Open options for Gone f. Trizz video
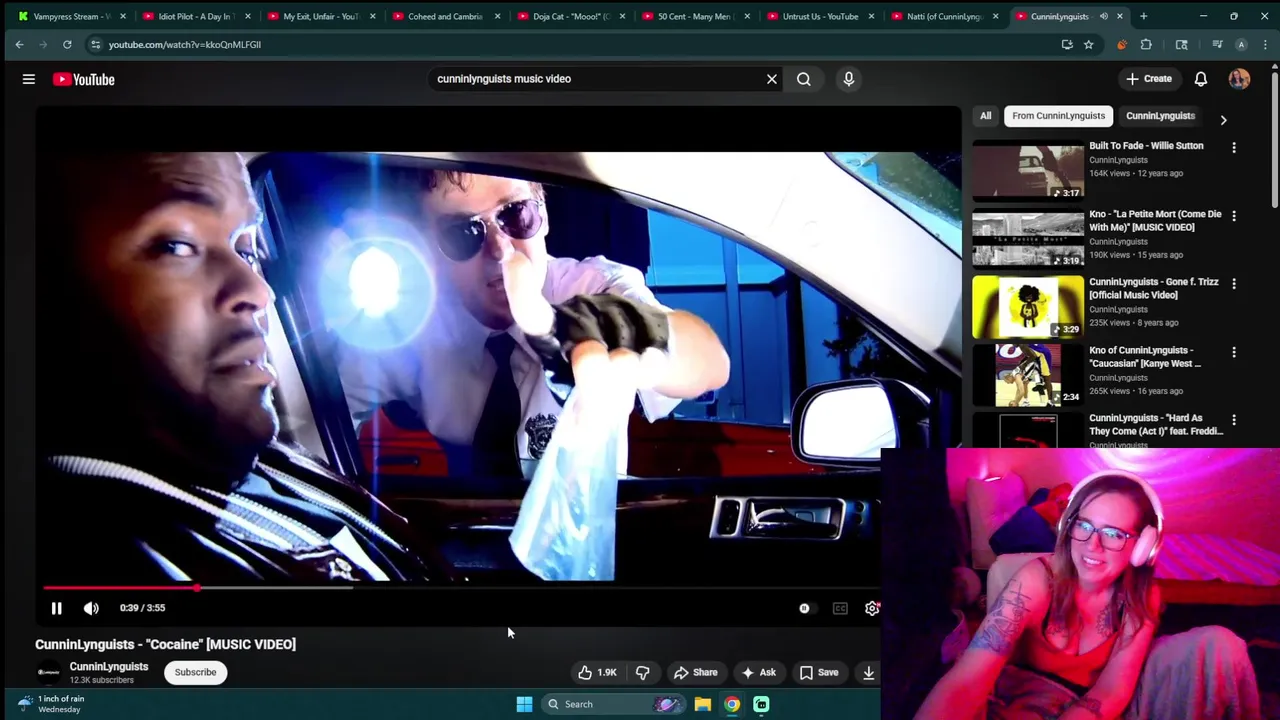 tap(1234, 284)
